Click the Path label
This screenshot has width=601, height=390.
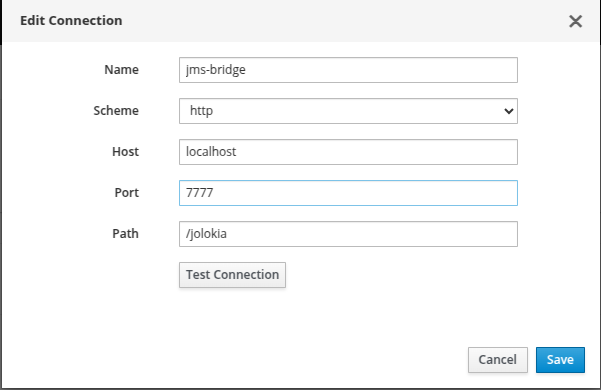[125, 234]
